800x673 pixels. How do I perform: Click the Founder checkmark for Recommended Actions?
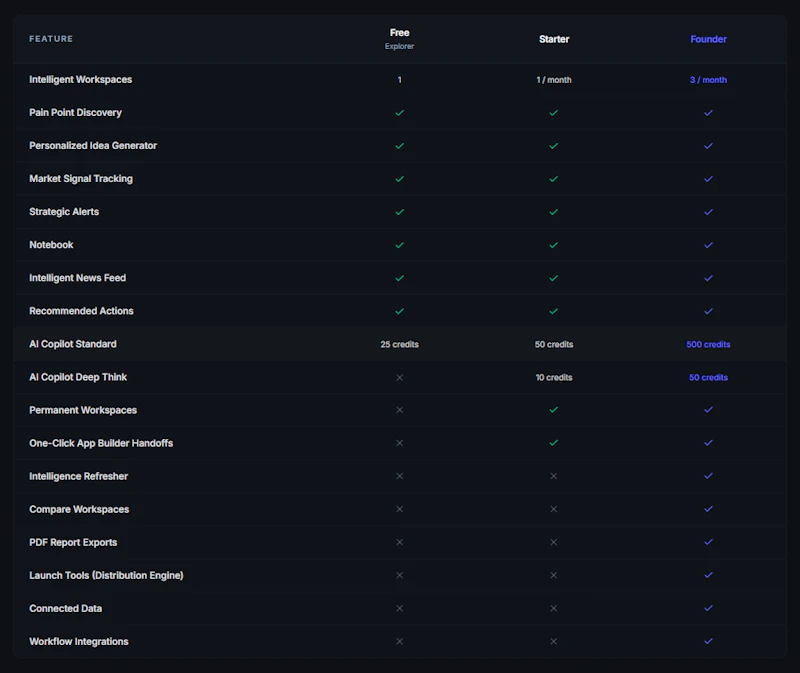coord(708,311)
